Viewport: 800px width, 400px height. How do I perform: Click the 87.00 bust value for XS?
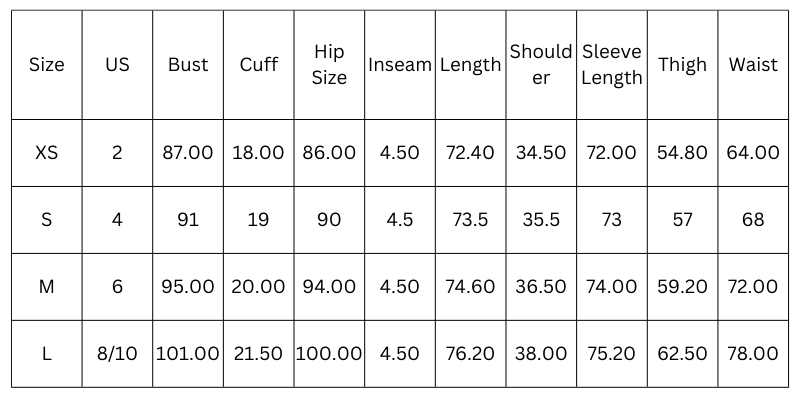[188, 153]
